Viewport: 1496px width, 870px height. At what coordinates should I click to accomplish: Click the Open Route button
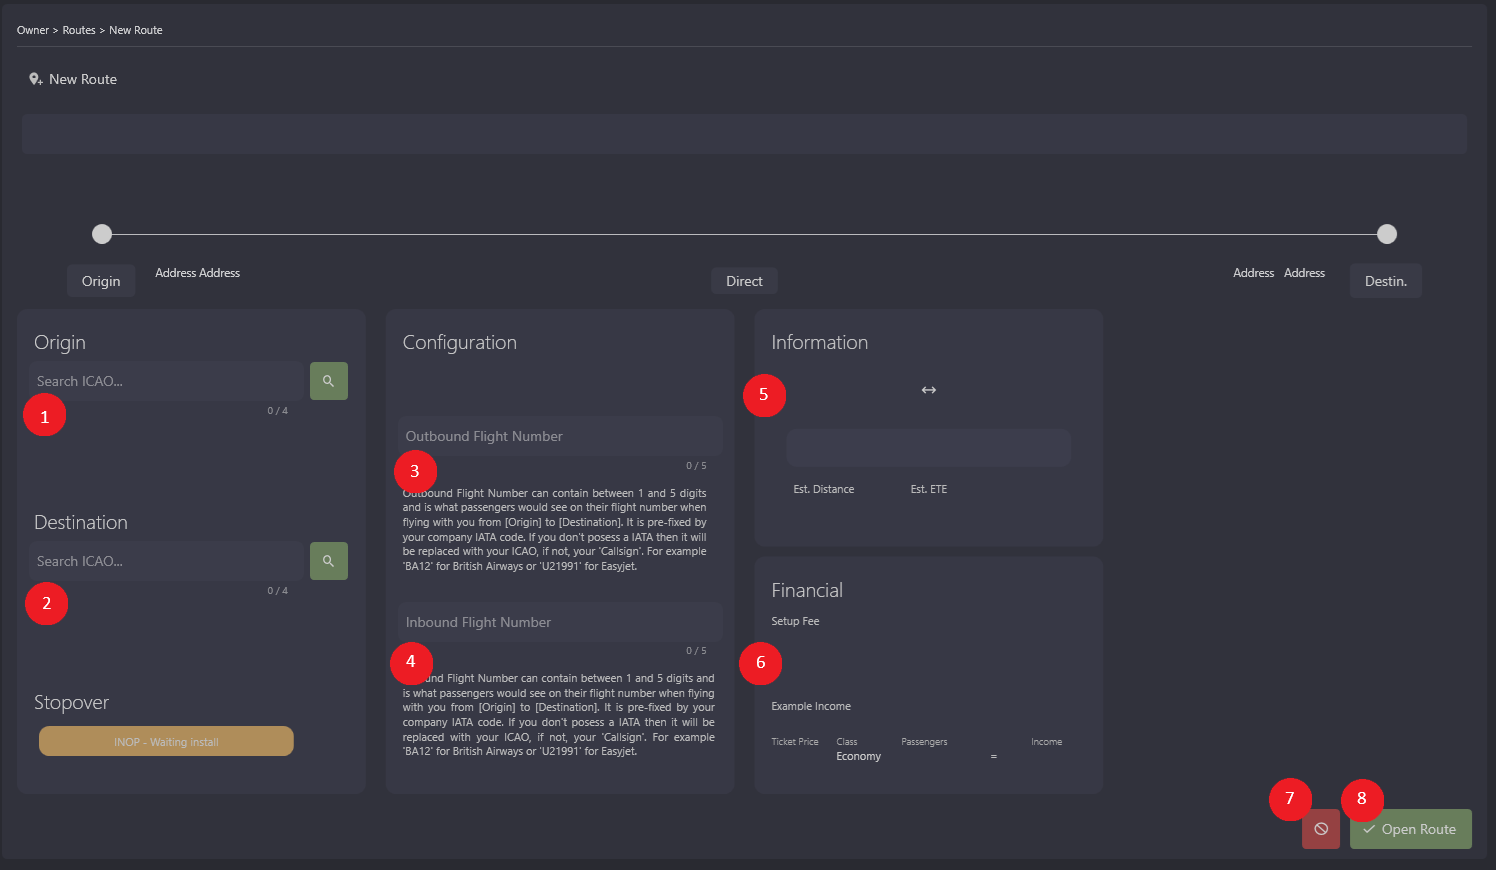click(1410, 829)
